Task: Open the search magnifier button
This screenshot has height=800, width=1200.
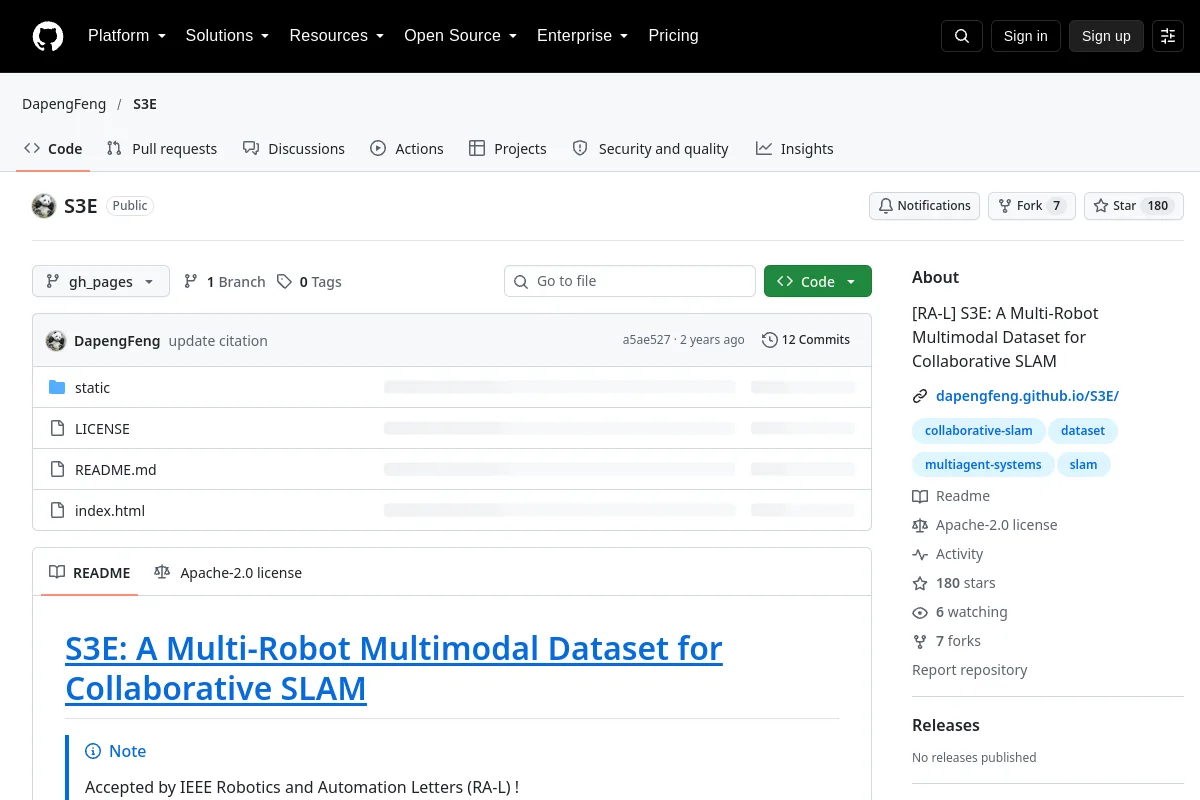Action: point(962,36)
